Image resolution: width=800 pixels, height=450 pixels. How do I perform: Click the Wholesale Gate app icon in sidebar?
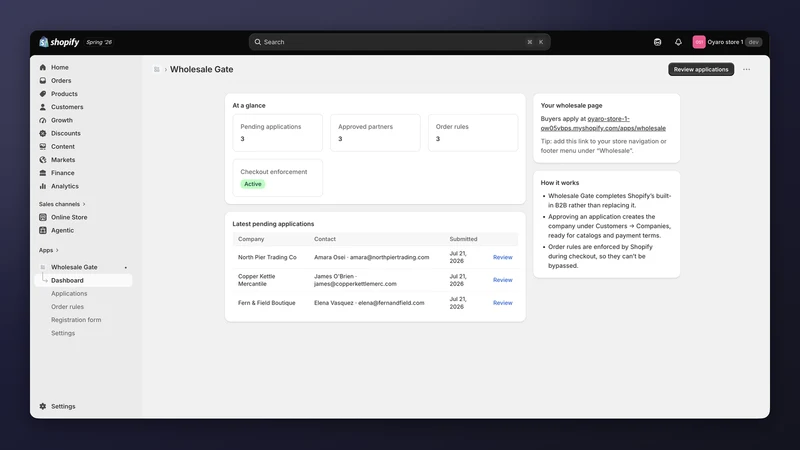(x=43, y=267)
